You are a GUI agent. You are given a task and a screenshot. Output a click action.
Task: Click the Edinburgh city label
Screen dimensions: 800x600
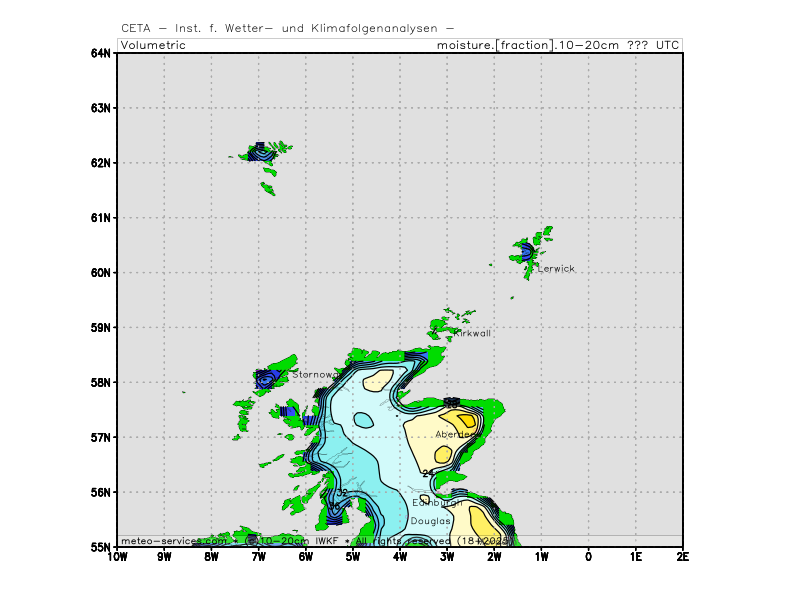click(x=437, y=503)
